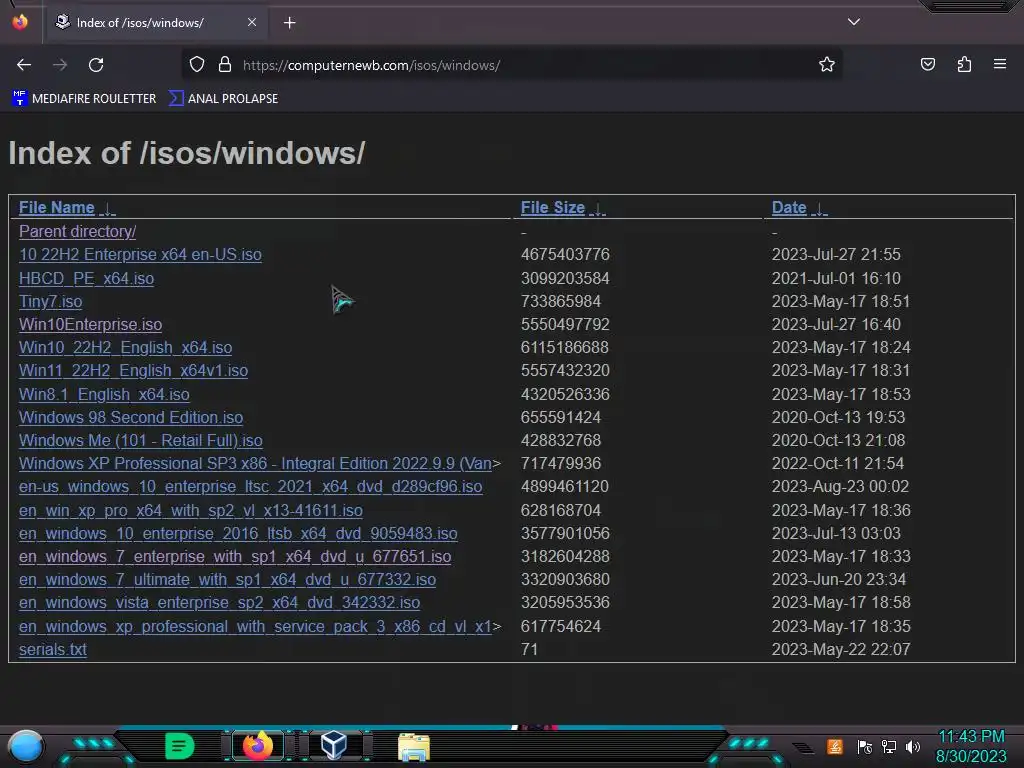Download 10 22H2 Enterprise x64 en-US.iso
Image resolution: width=1024 pixels, height=768 pixels.
(140, 255)
